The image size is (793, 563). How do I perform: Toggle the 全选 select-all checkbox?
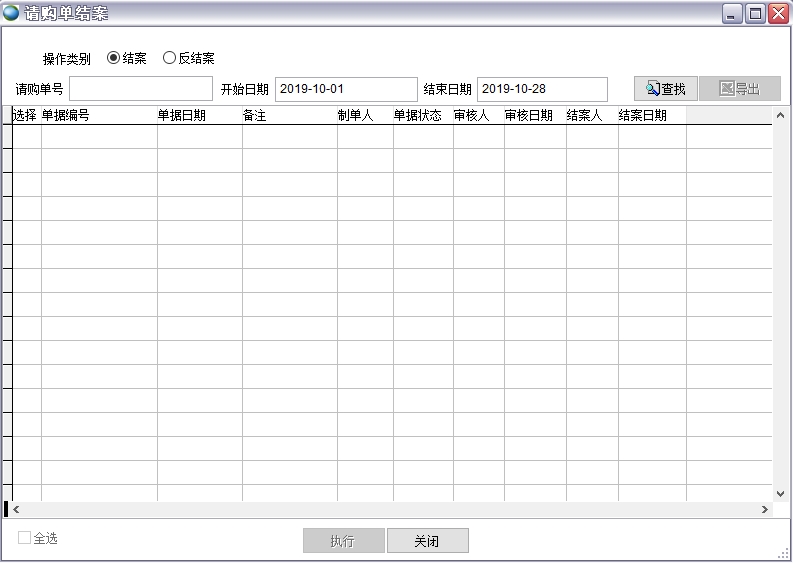pos(24,538)
